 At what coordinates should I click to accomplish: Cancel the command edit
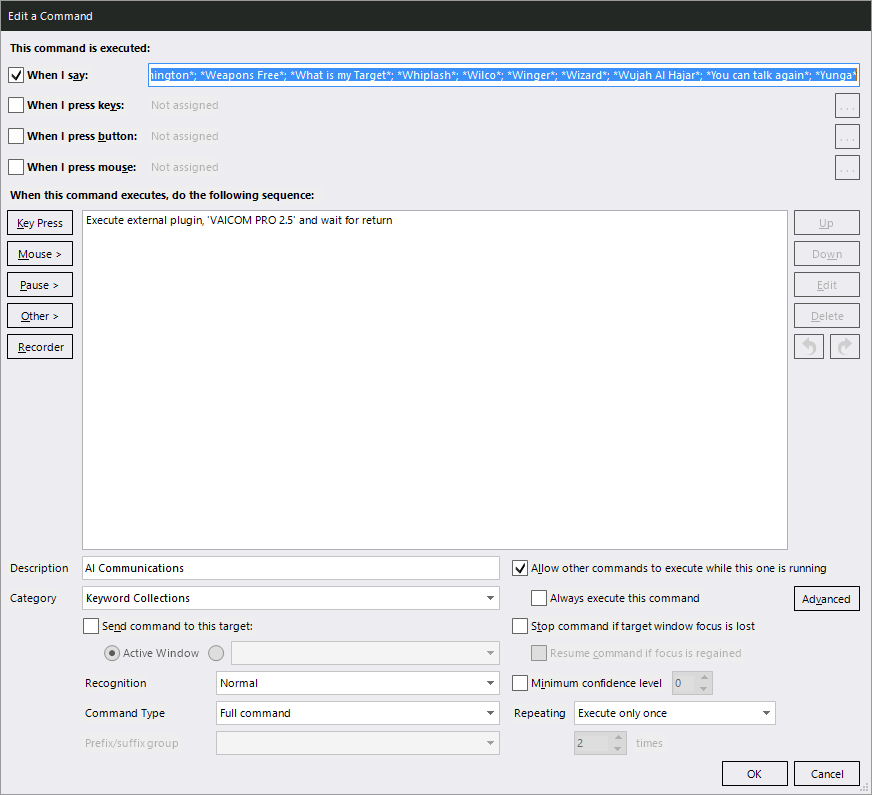coord(827,774)
